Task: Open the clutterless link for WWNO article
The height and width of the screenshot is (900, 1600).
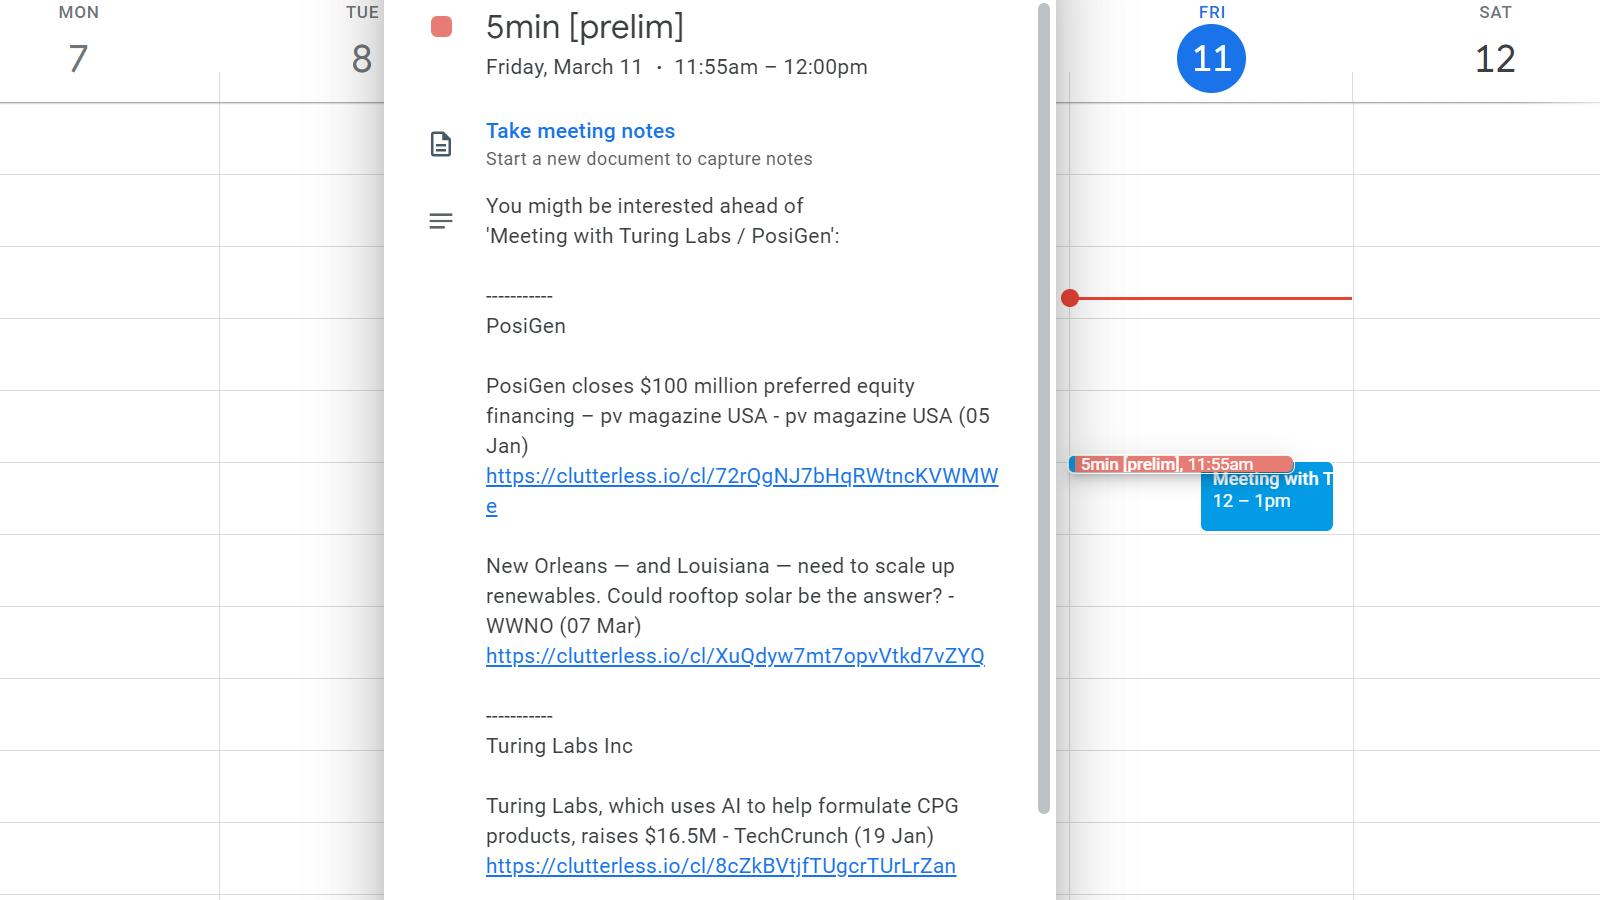Action: 735,656
